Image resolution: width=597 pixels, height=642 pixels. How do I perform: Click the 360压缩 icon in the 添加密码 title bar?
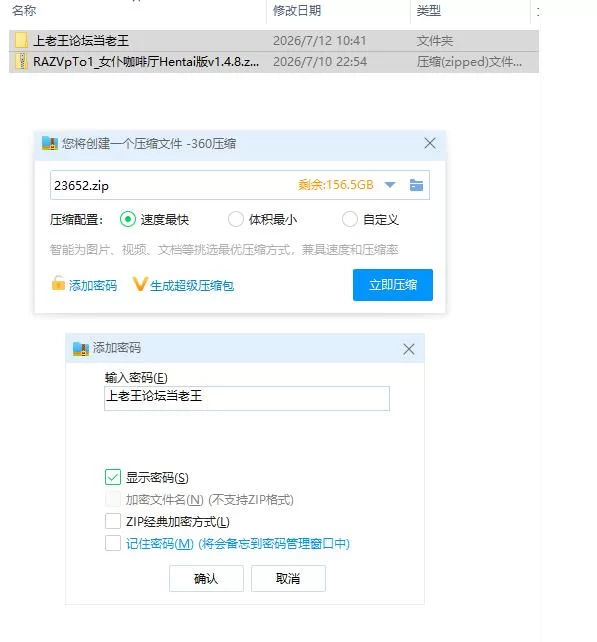tap(81, 348)
